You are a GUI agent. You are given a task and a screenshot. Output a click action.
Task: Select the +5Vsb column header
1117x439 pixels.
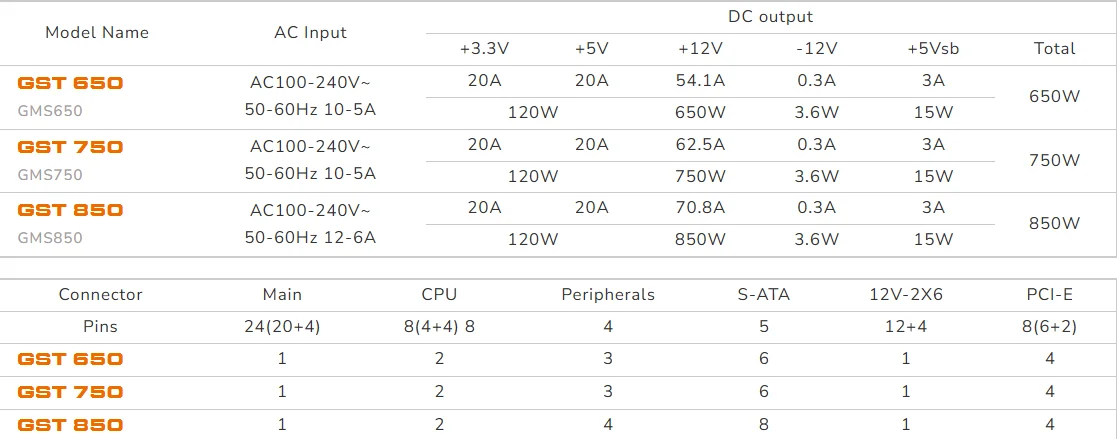[x=932, y=48]
